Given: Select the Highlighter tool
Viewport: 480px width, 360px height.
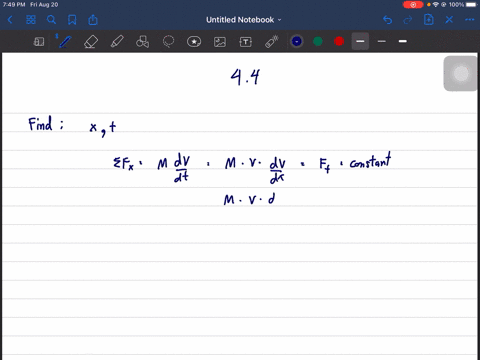Looking at the screenshot, I should [117, 42].
